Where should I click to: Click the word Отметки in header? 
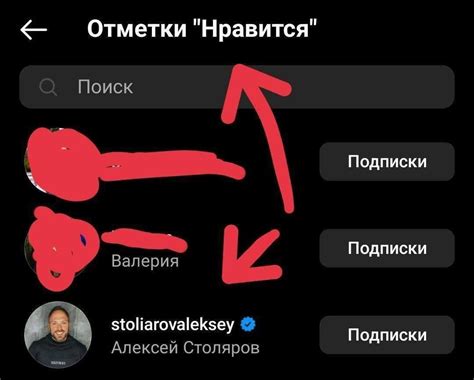click(x=137, y=29)
